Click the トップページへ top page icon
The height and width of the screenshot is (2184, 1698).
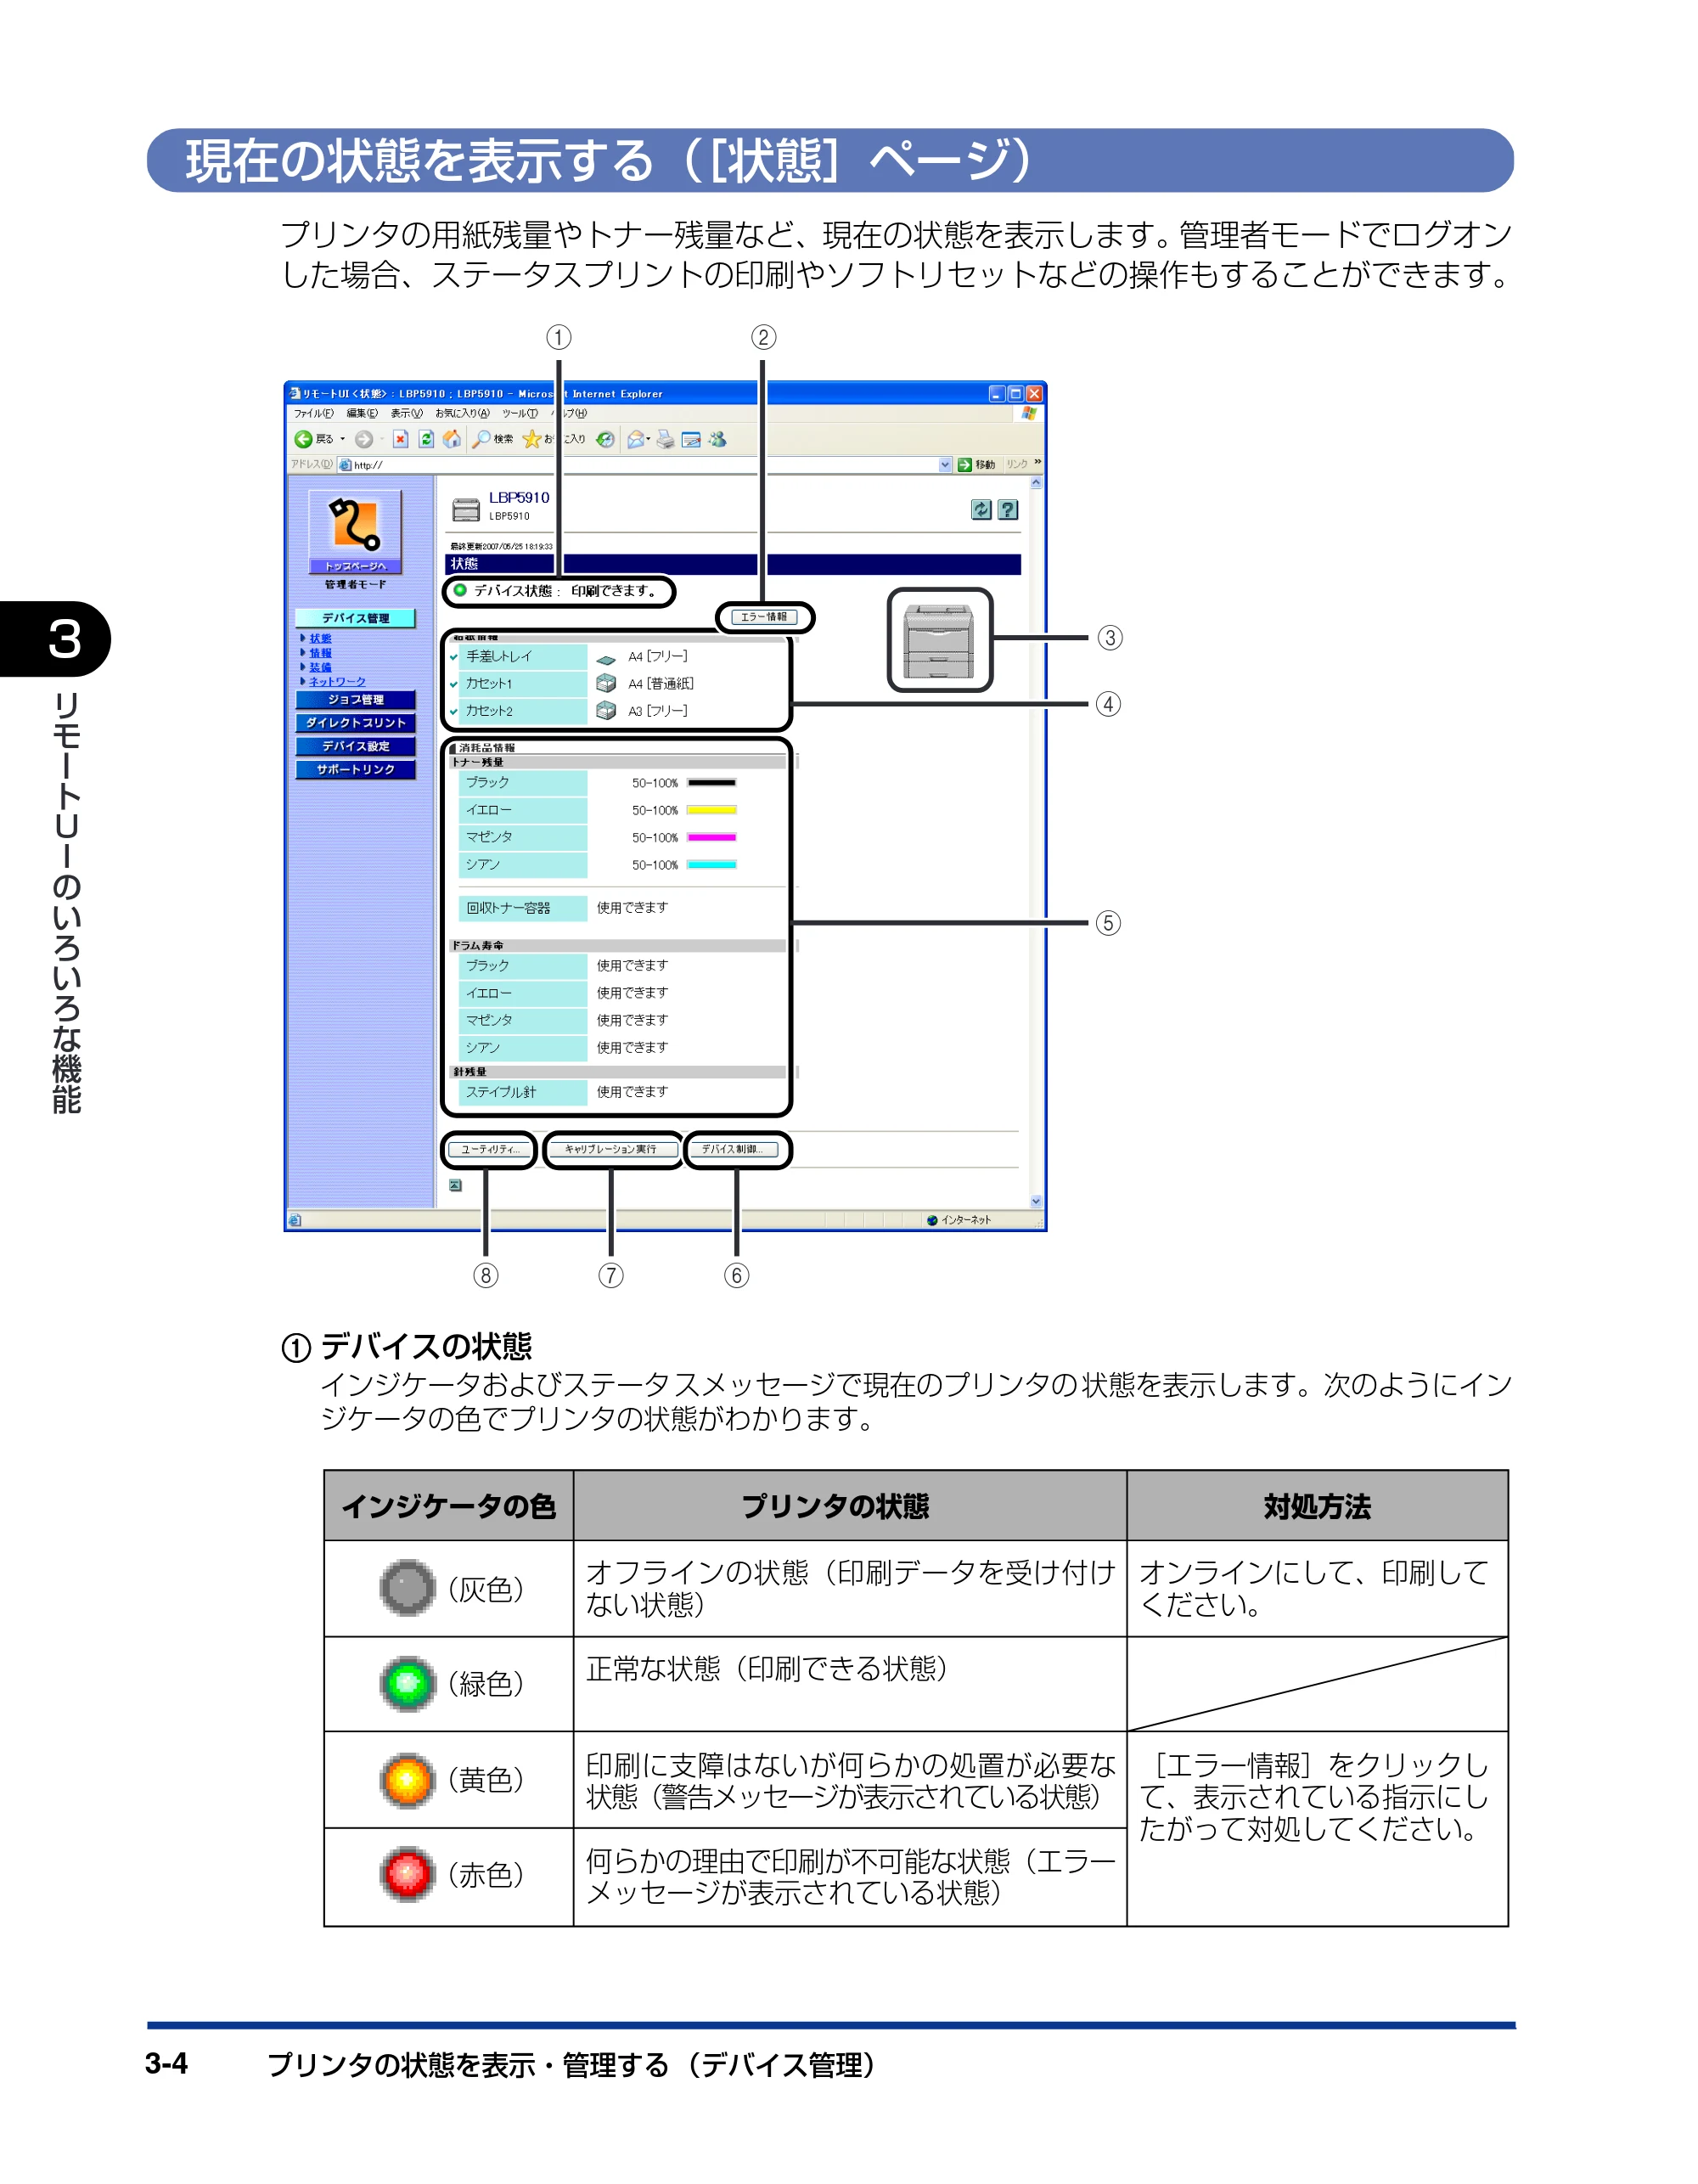tap(355, 532)
